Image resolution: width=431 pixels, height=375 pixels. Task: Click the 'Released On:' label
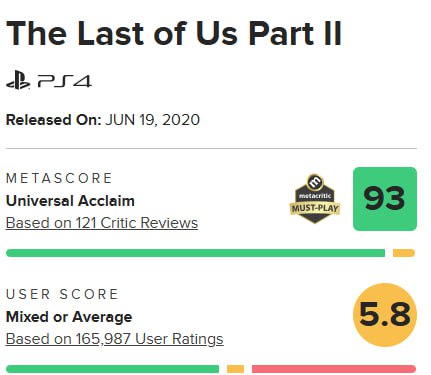53,120
